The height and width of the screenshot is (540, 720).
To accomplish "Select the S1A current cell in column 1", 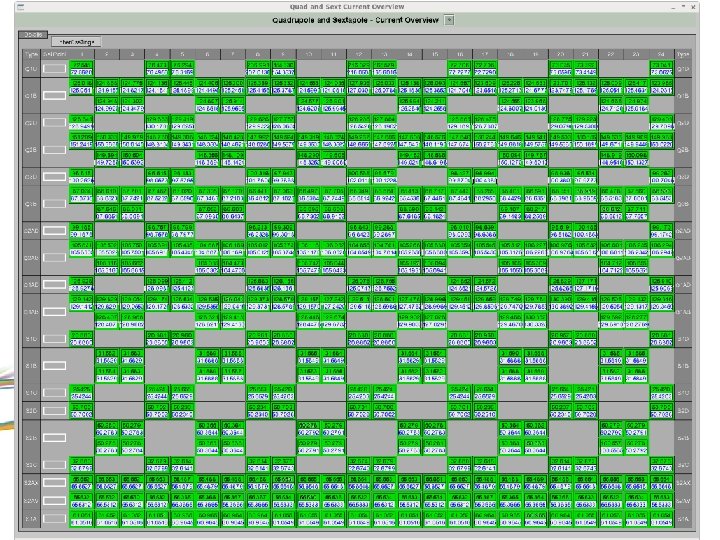I will 81,518.
